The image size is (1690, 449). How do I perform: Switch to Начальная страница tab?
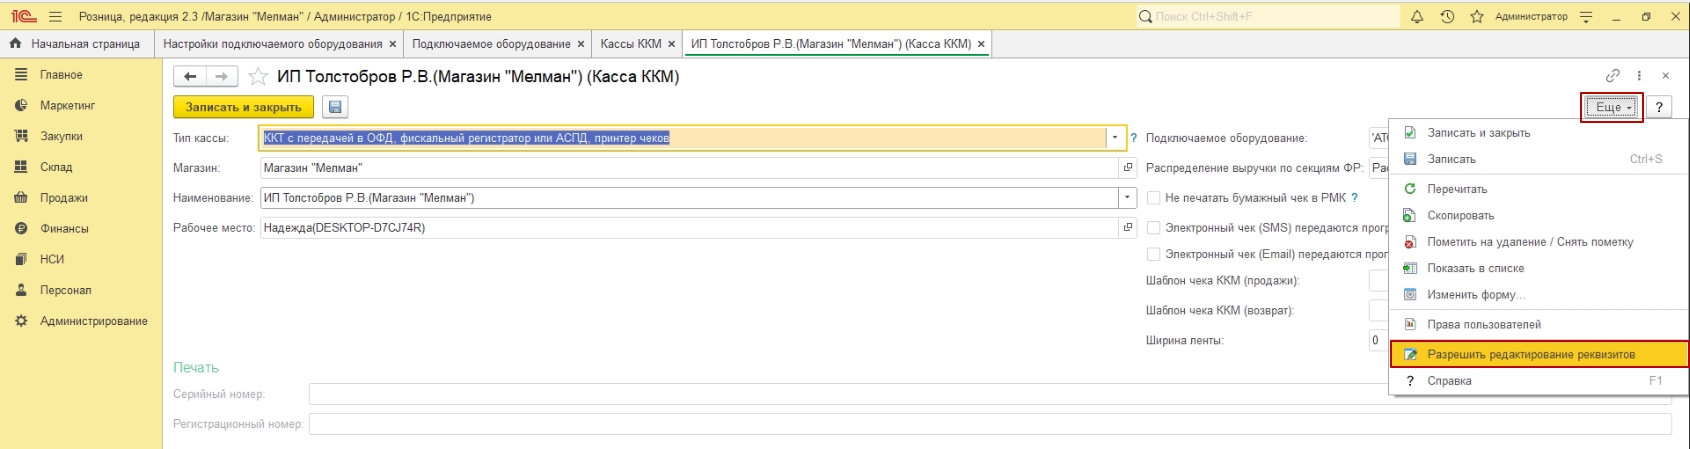tap(76, 44)
